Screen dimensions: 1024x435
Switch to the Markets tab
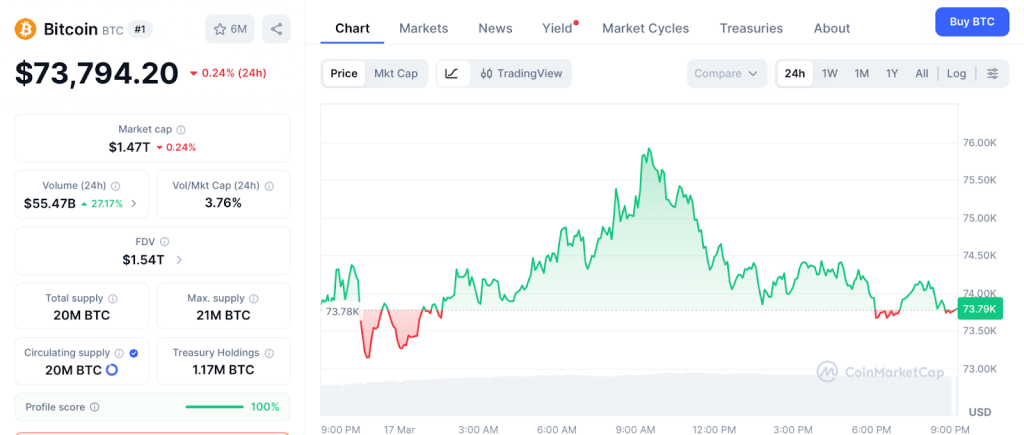[x=423, y=28]
